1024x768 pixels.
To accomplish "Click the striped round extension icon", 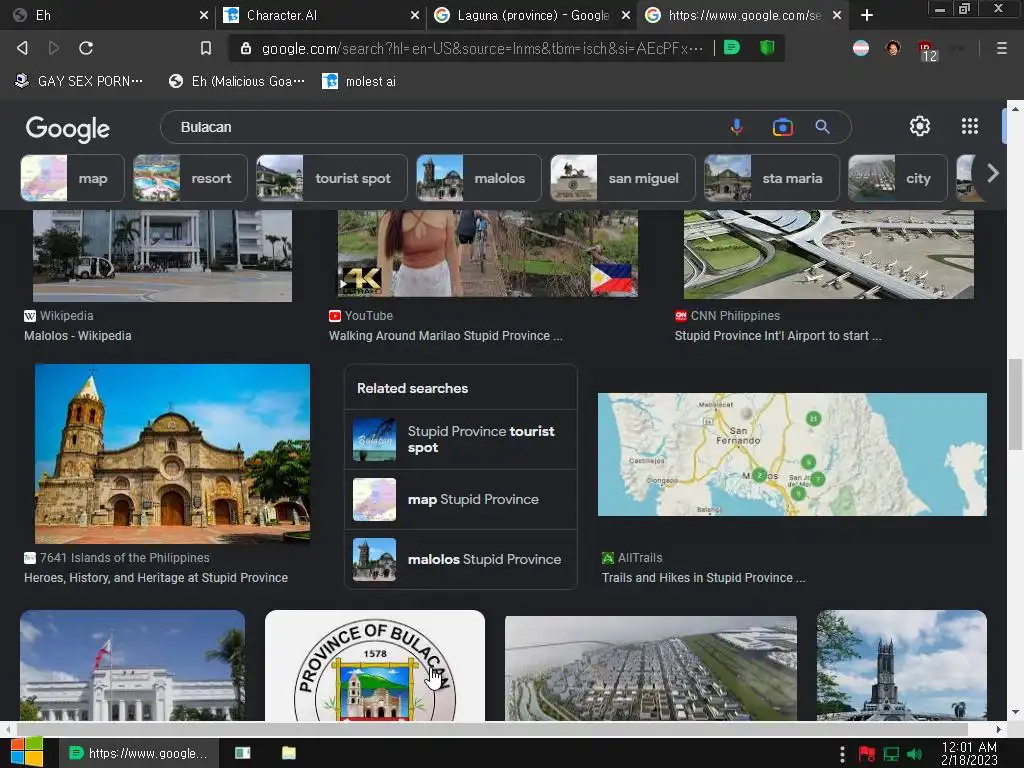I will point(861,48).
